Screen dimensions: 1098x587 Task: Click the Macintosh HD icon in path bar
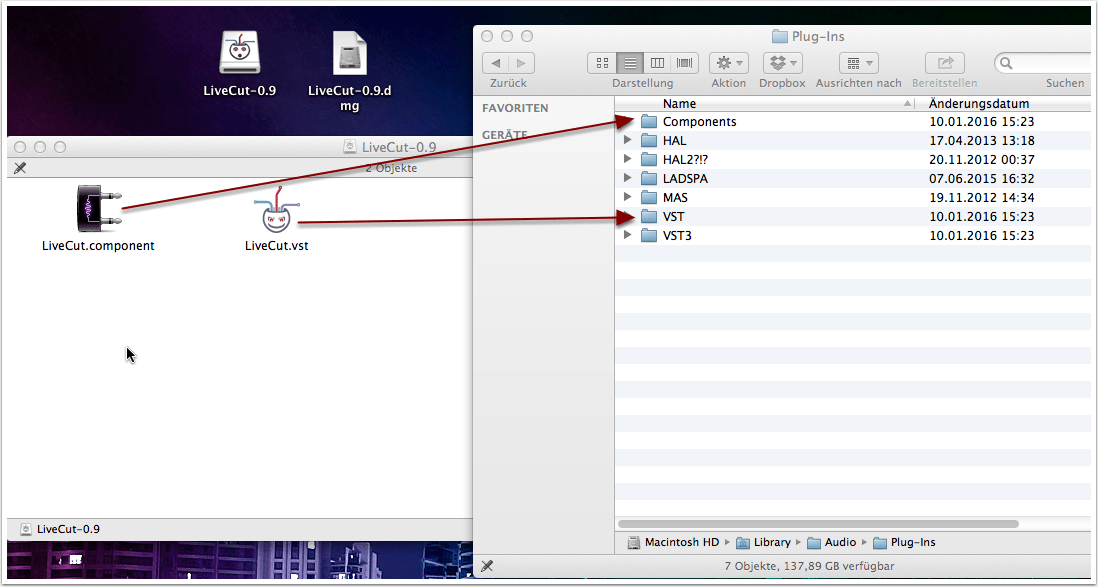click(x=634, y=542)
